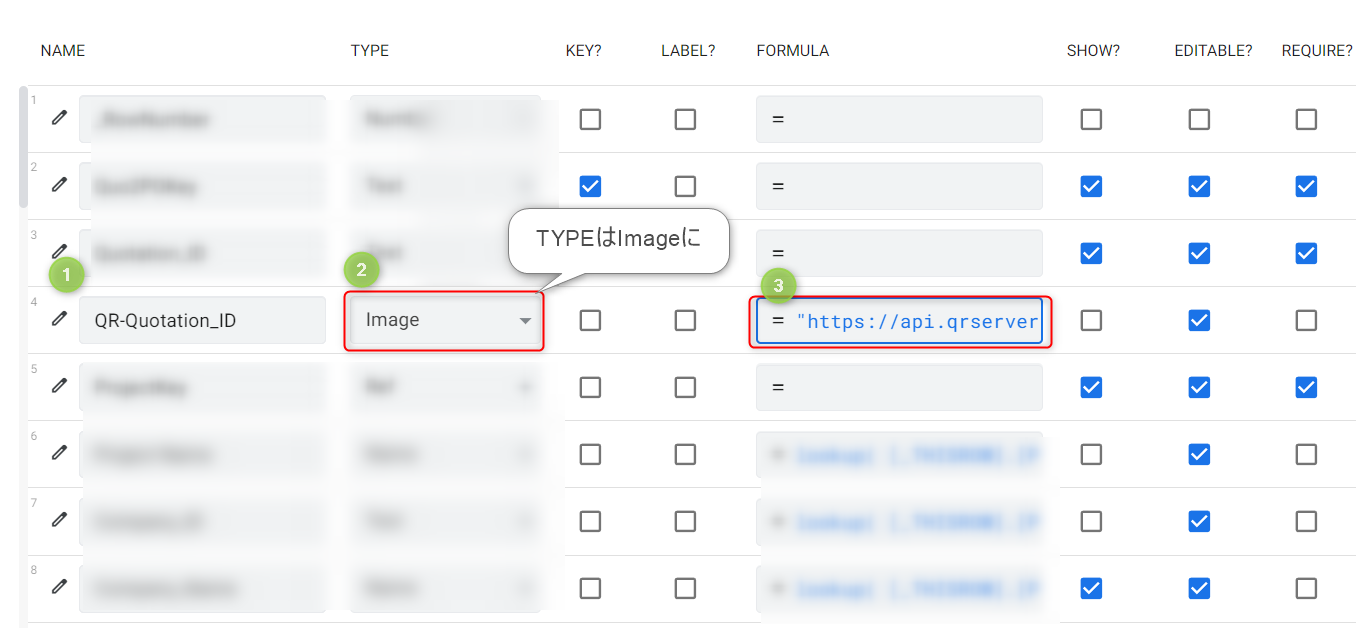This screenshot has width=1356, height=628.
Task: Click the row 5 pencil edit icon
Action: click(59, 386)
